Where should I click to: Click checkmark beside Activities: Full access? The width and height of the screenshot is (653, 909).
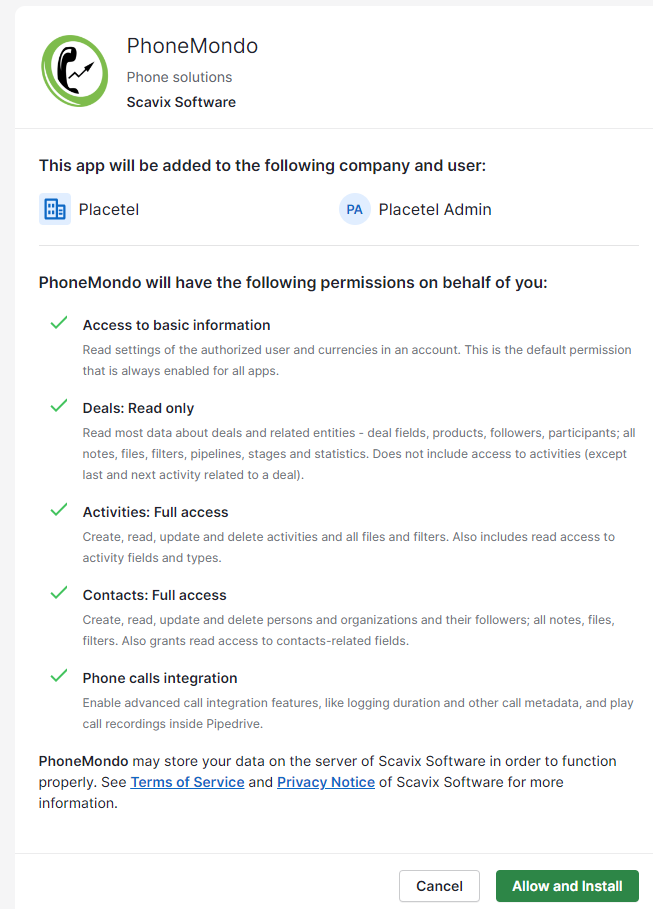(x=59, y=510)
